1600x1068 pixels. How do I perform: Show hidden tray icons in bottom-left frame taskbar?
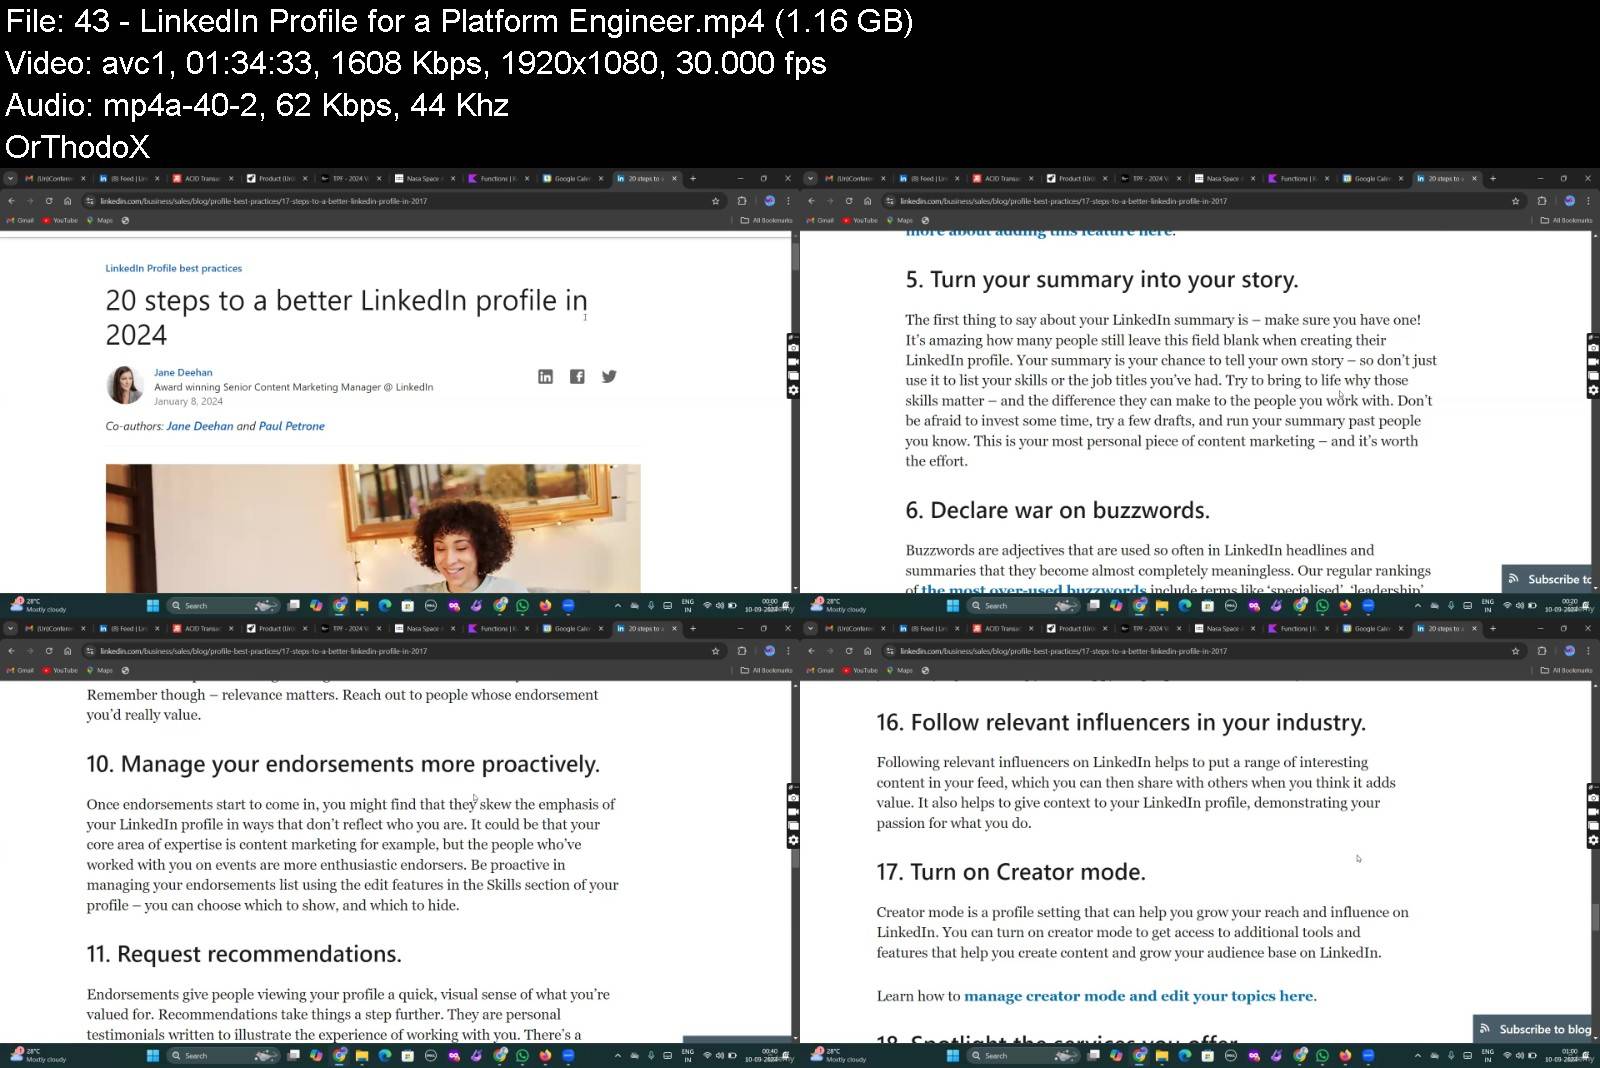618,1055
